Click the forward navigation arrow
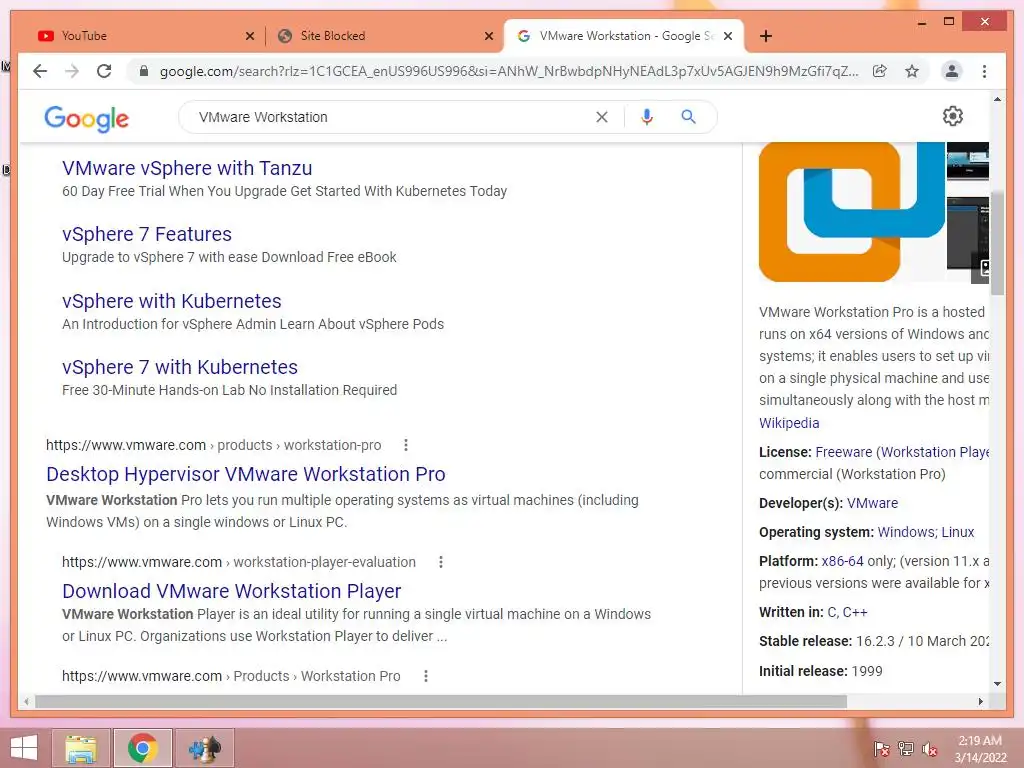 tap(72, 71)
